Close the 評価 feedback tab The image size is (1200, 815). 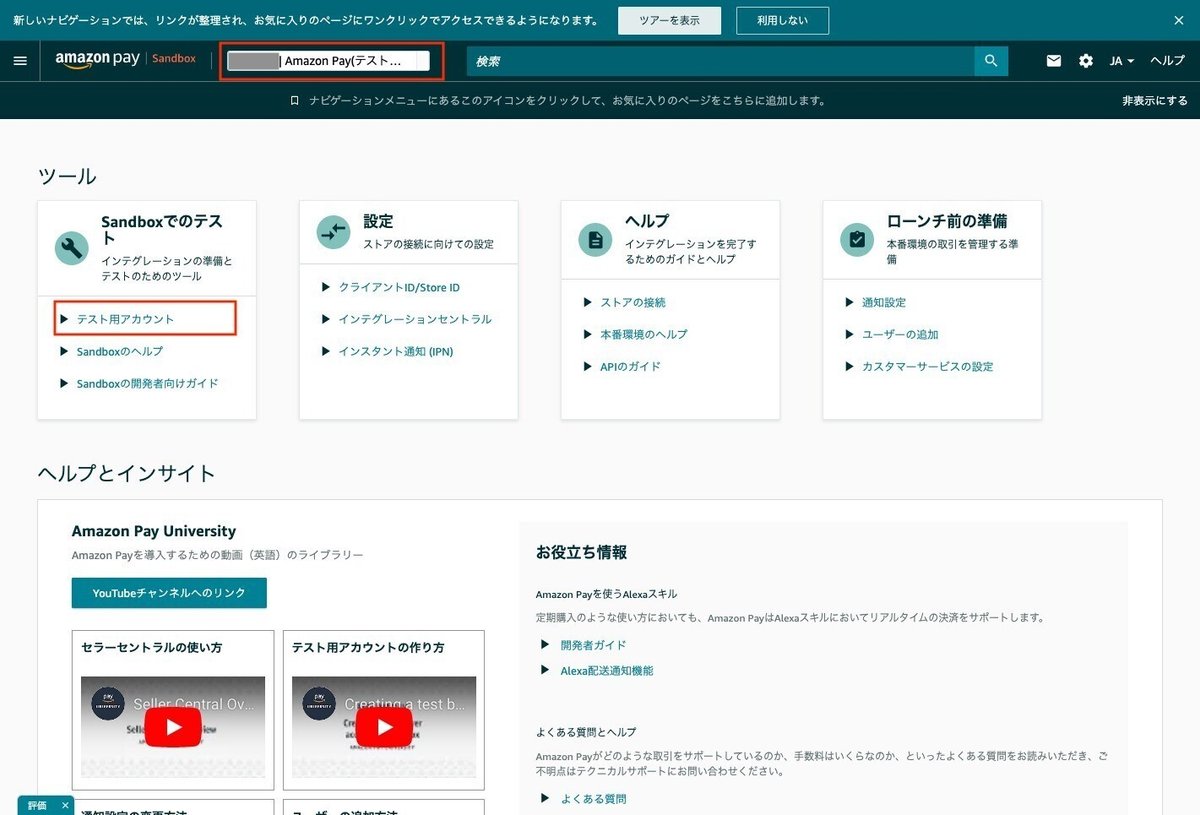click(x=65, y=805)
